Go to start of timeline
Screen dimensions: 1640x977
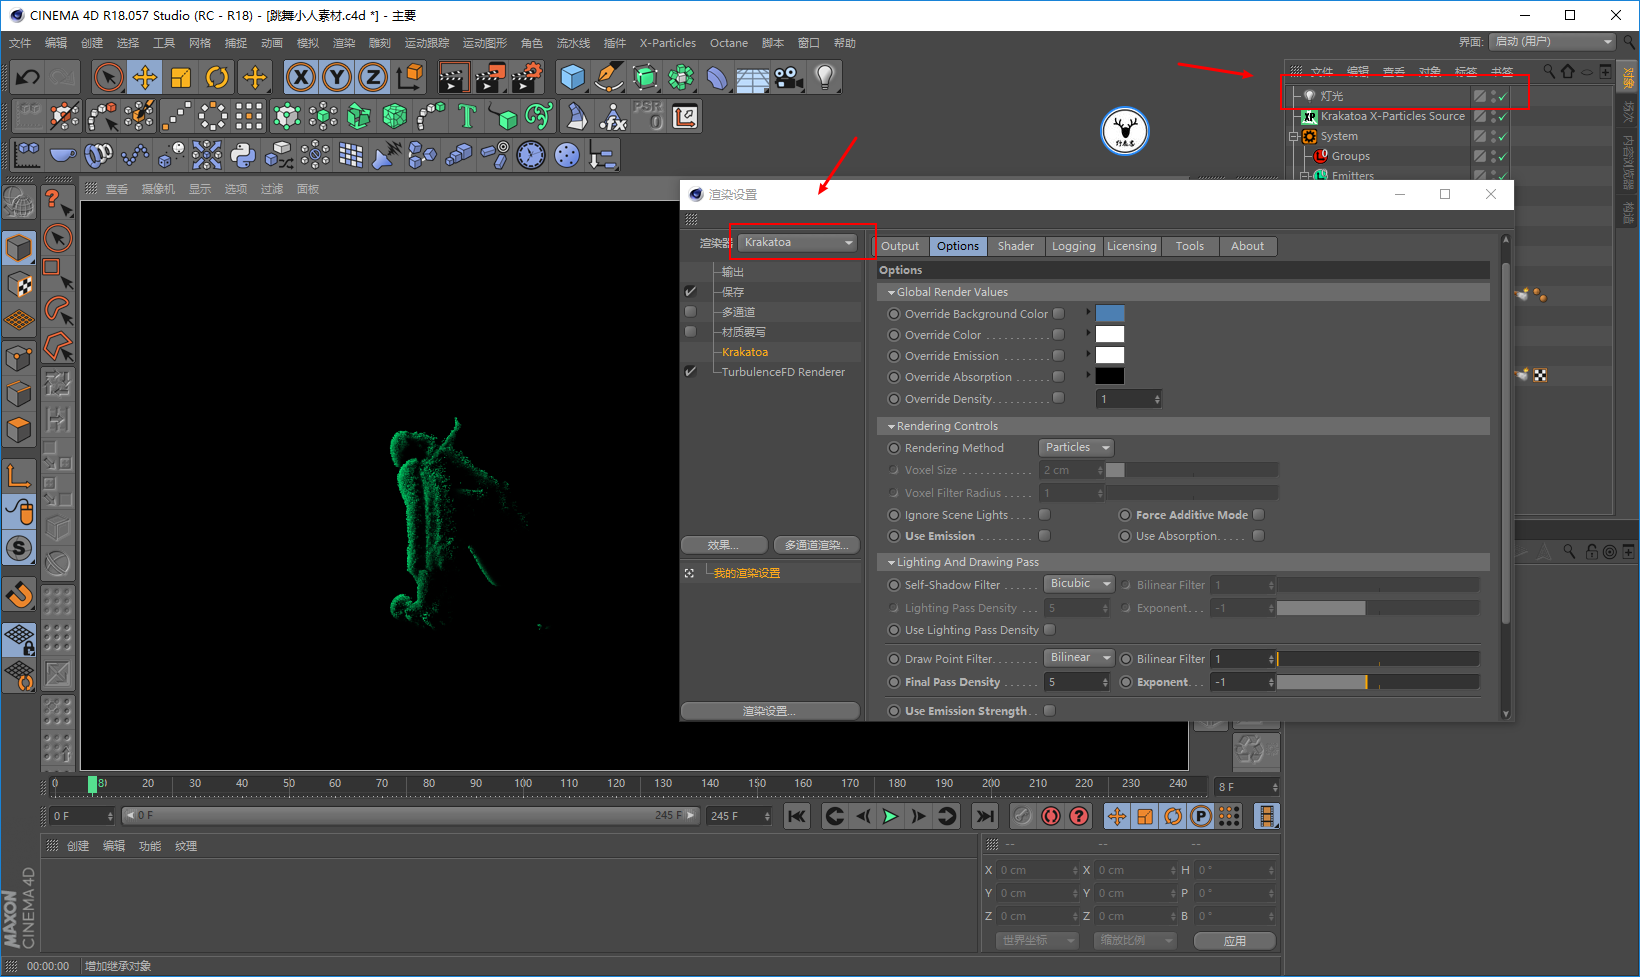click(797, 816)
